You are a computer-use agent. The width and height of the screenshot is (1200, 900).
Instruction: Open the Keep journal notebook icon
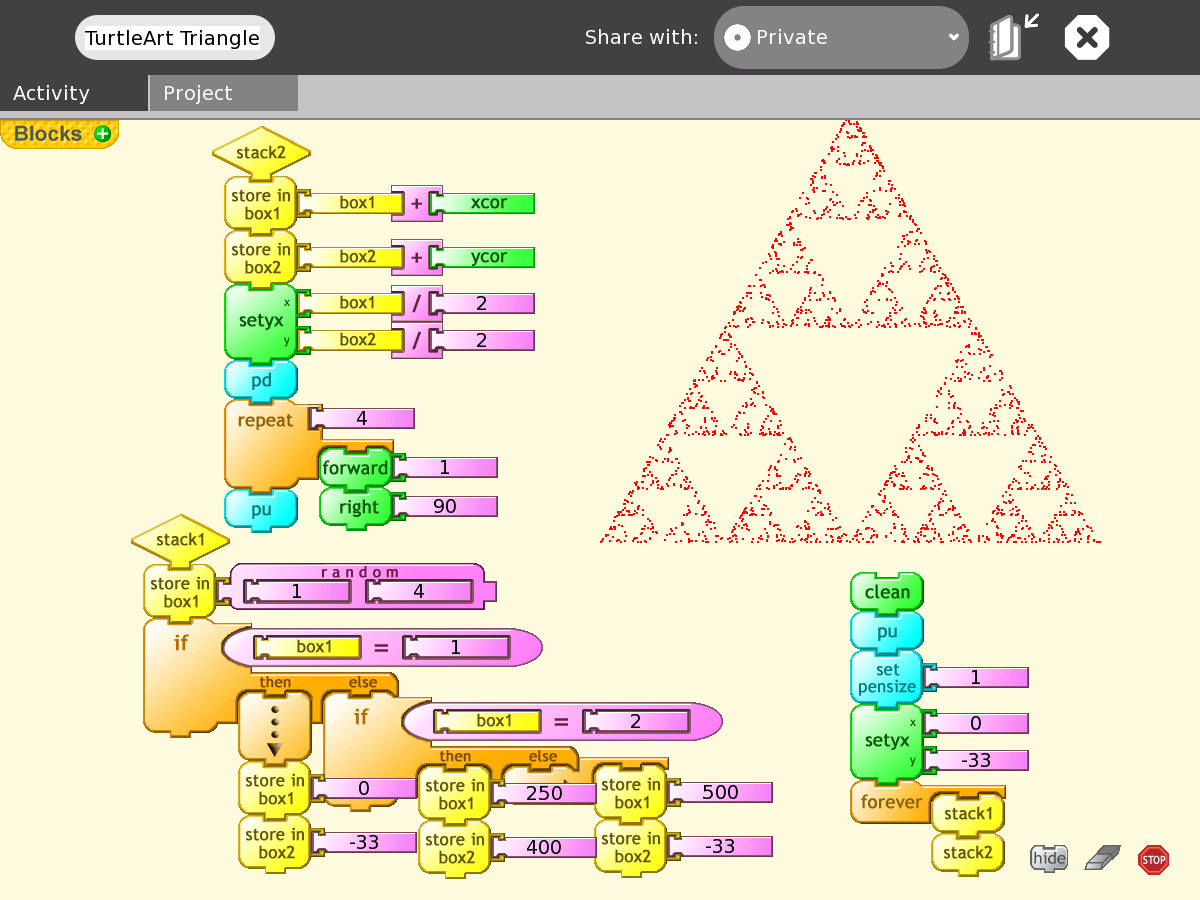[1011, 38]
